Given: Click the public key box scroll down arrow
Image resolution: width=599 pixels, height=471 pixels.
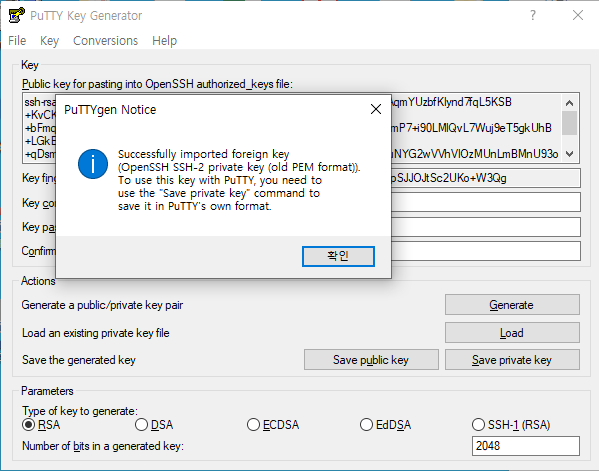Looking at the screenshot, I should tap(570, 154).
